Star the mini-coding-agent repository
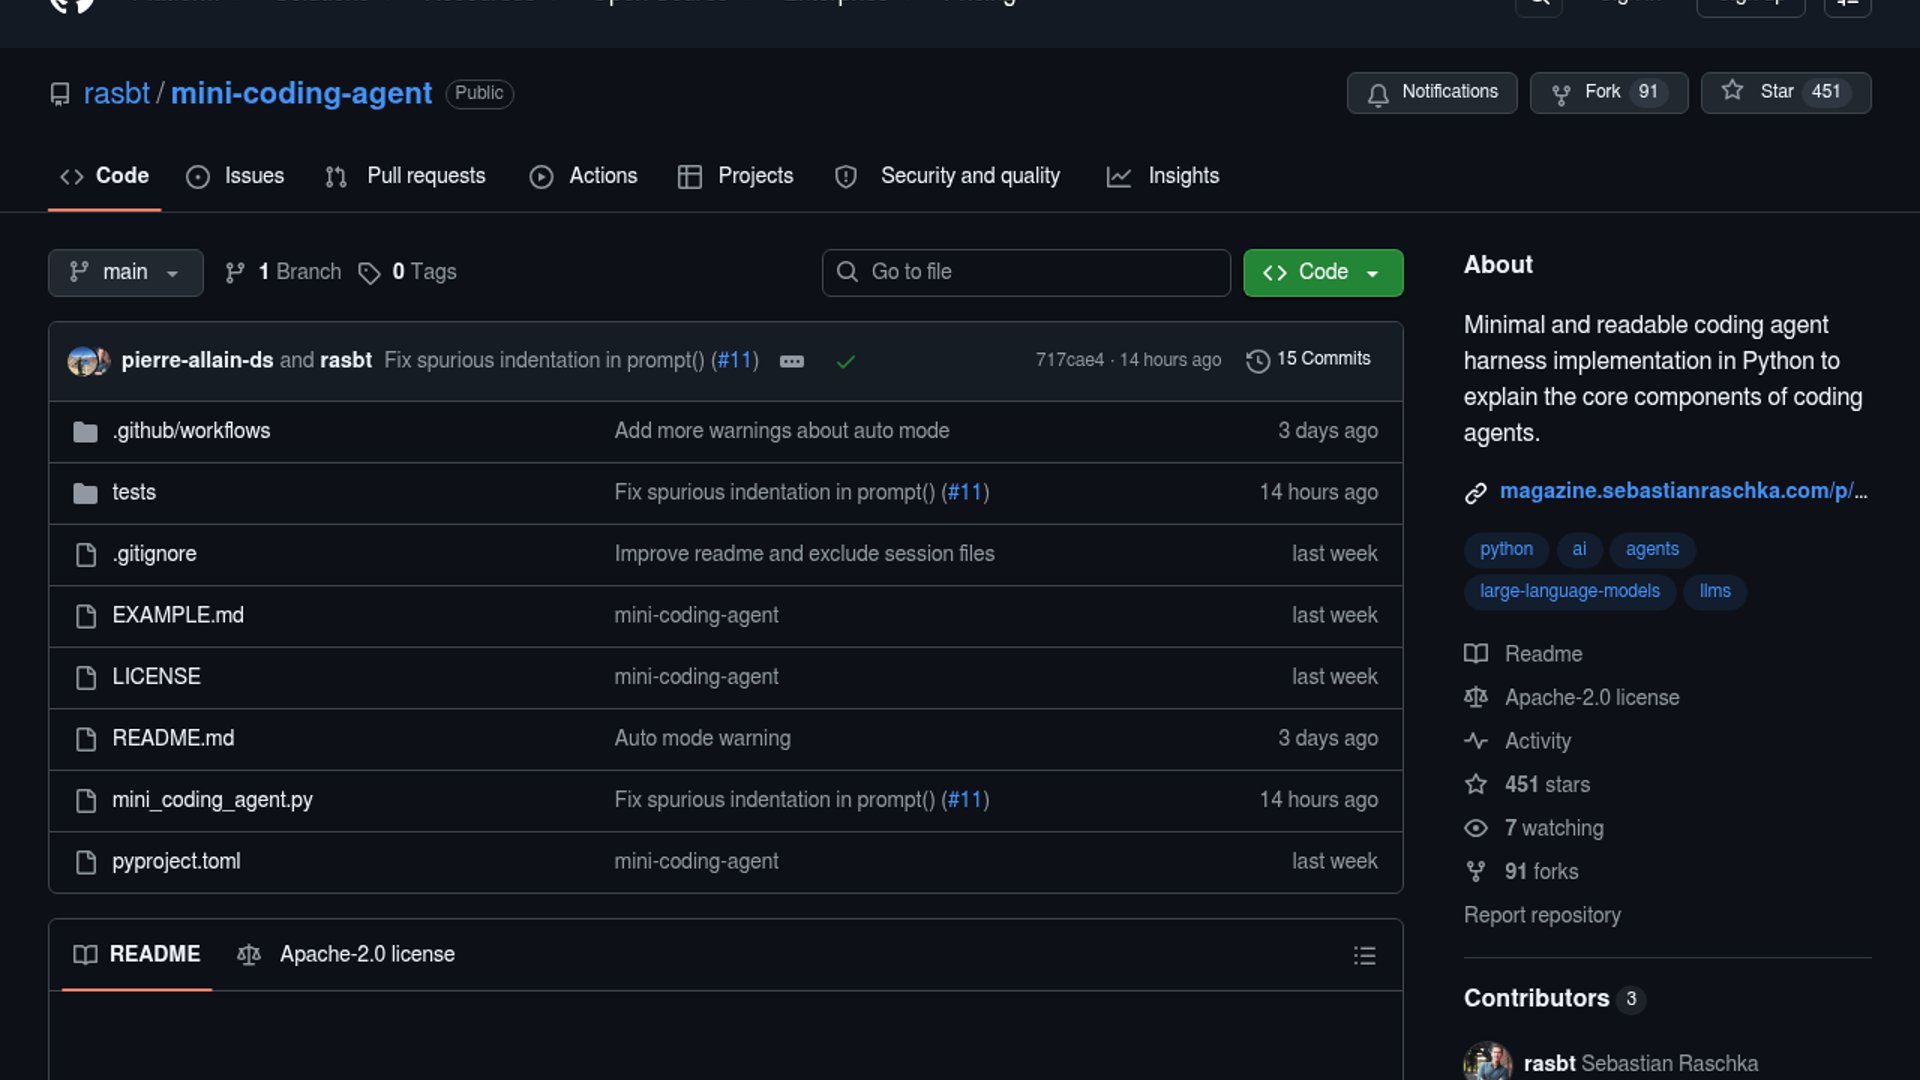Image resolution: width=1920 pixels, height=1080 pixels. click(1785, 92)
